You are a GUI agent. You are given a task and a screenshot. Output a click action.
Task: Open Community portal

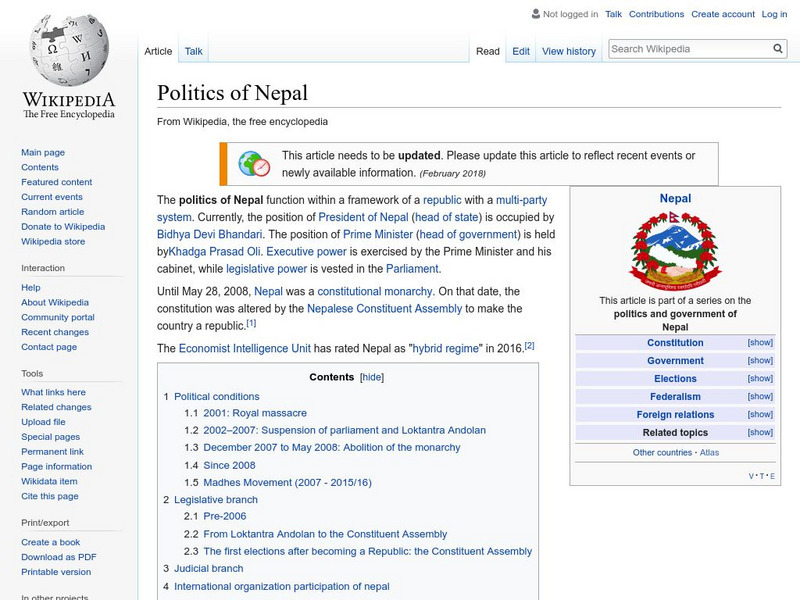58,317
